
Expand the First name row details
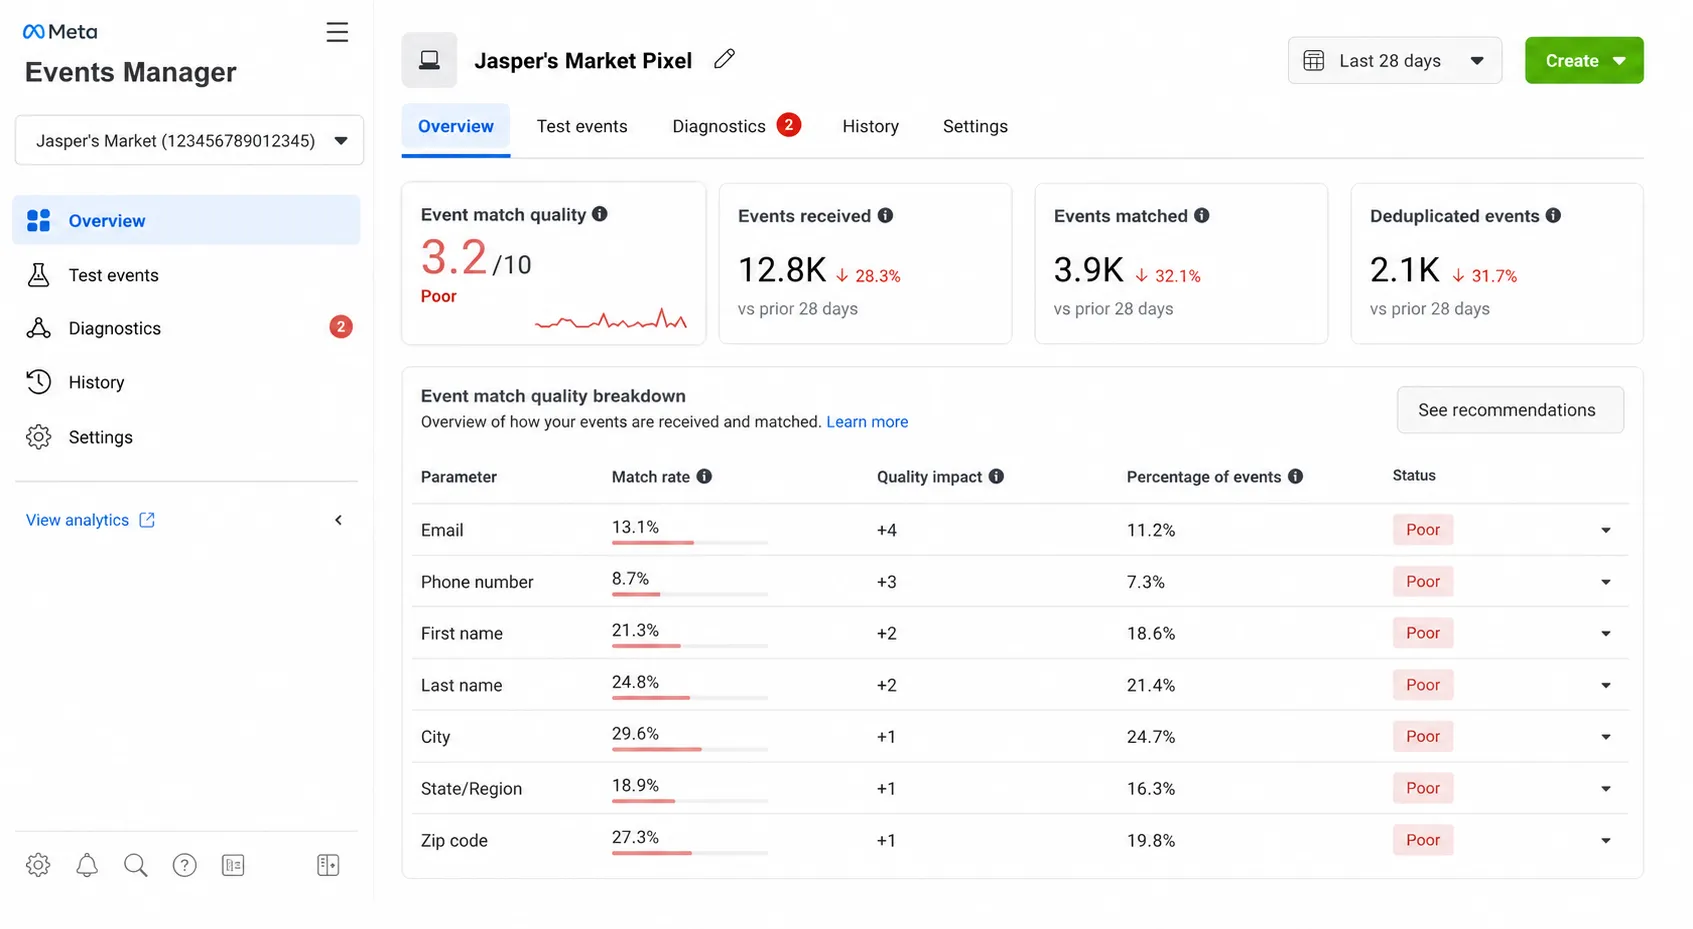(x=1605, y=633)
